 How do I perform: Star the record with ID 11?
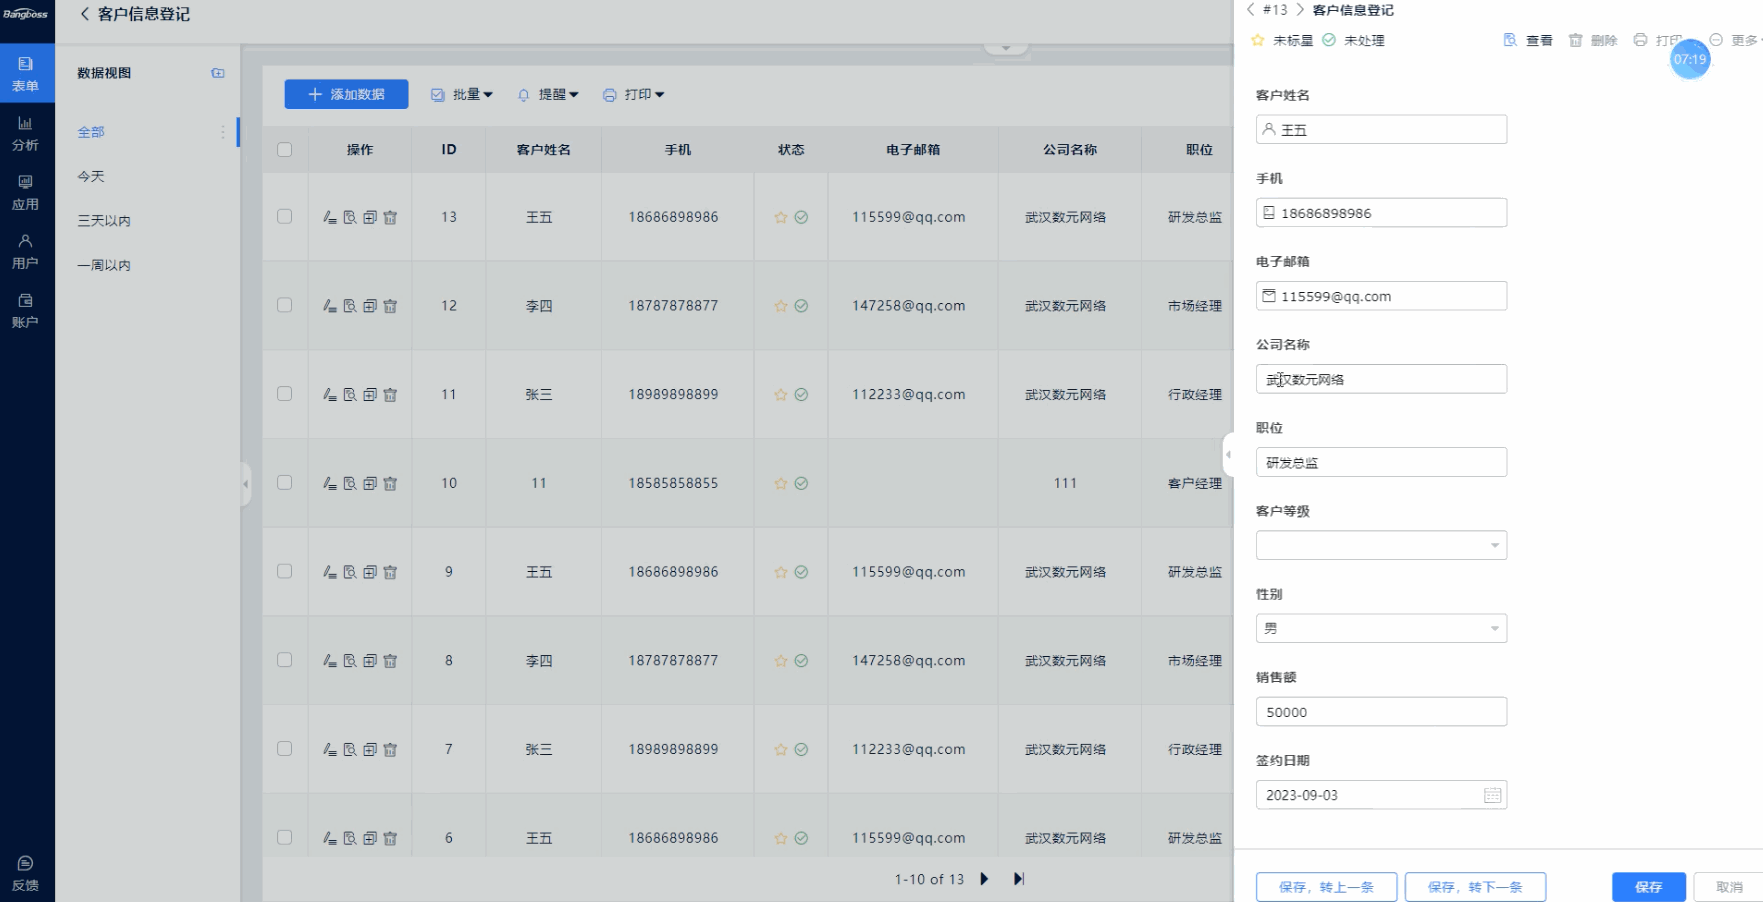point(780,395)
